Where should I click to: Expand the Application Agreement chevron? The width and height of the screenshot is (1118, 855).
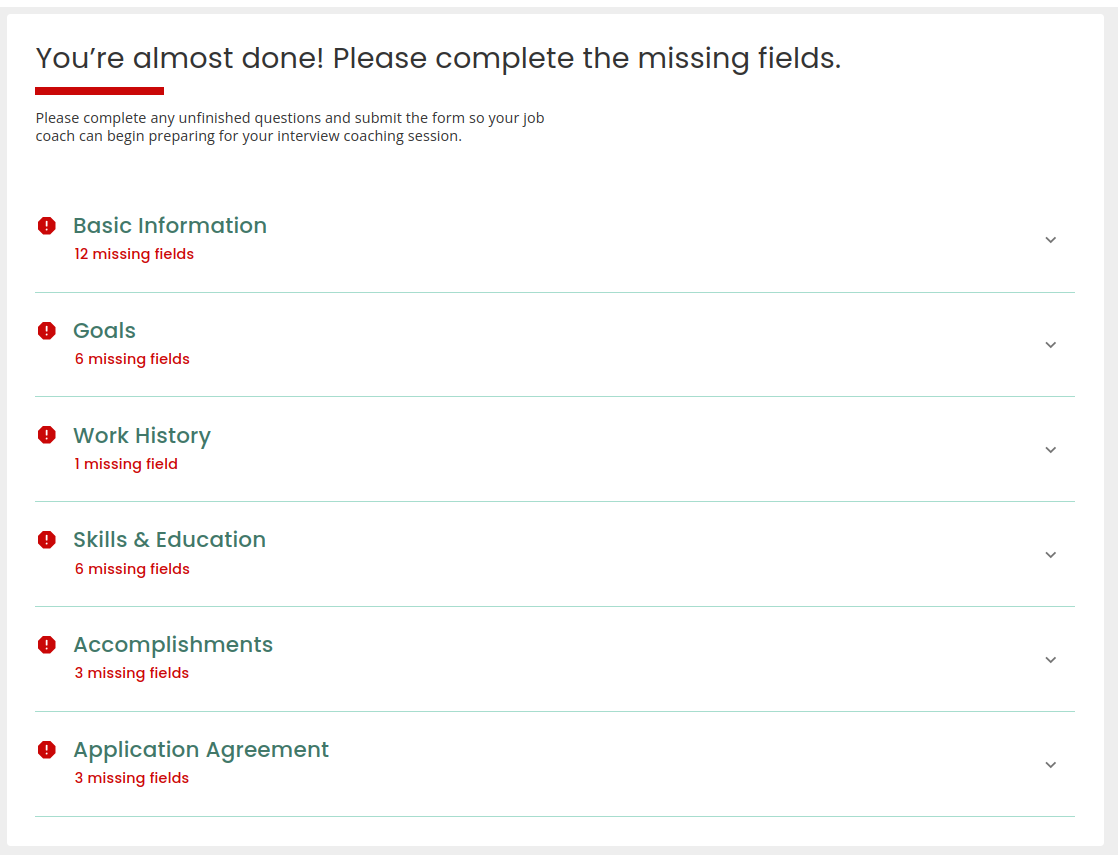(x=1050, y=764)
